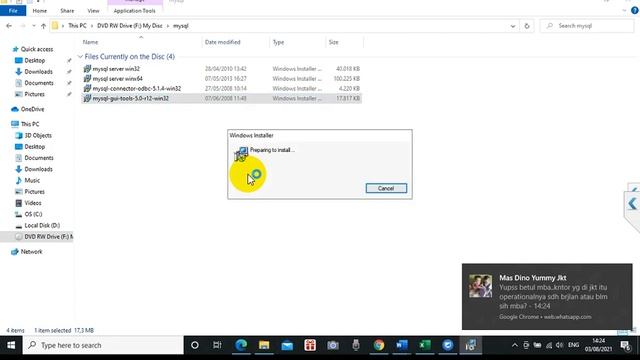The width and height of the screenshot is (640, 360).
Task: Refresh the mysql folder view
Action: click(x=527, y=26)
